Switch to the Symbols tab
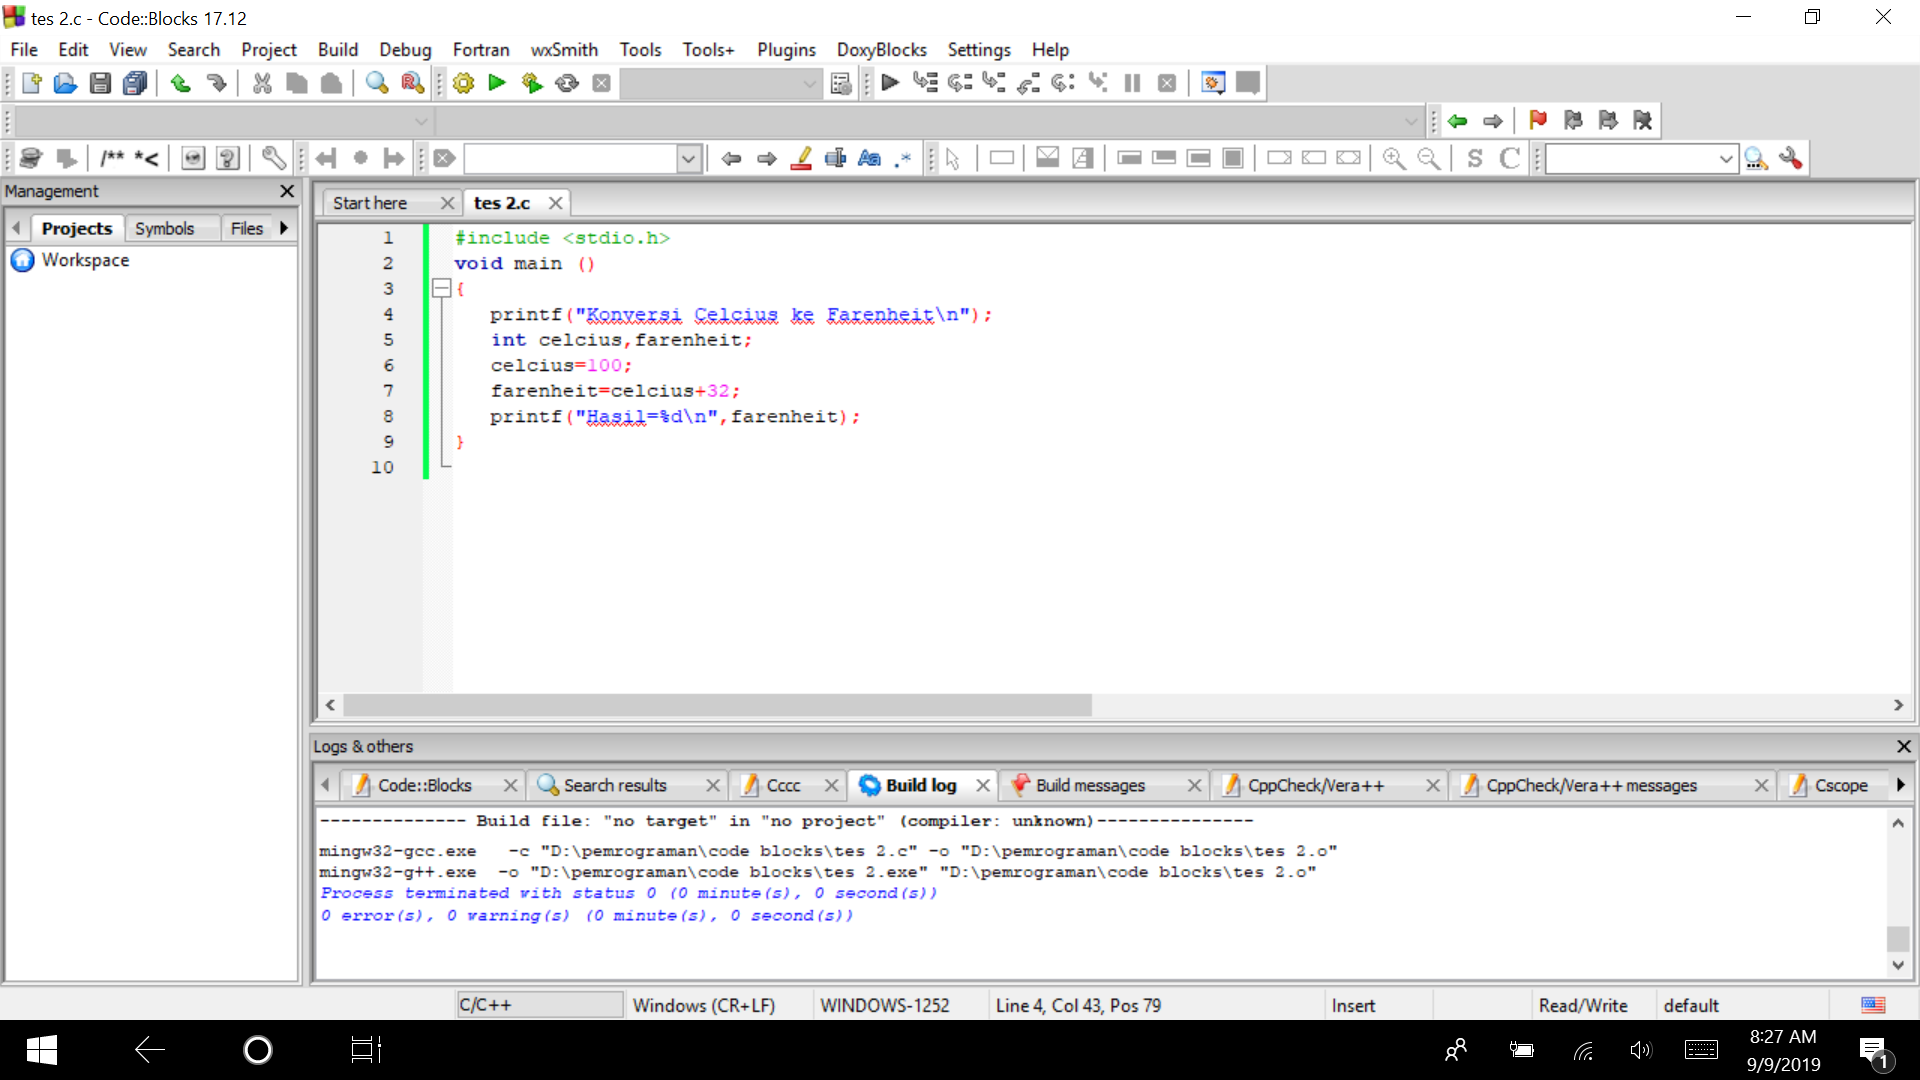1920x1080 pixels. tap(164, 228)
